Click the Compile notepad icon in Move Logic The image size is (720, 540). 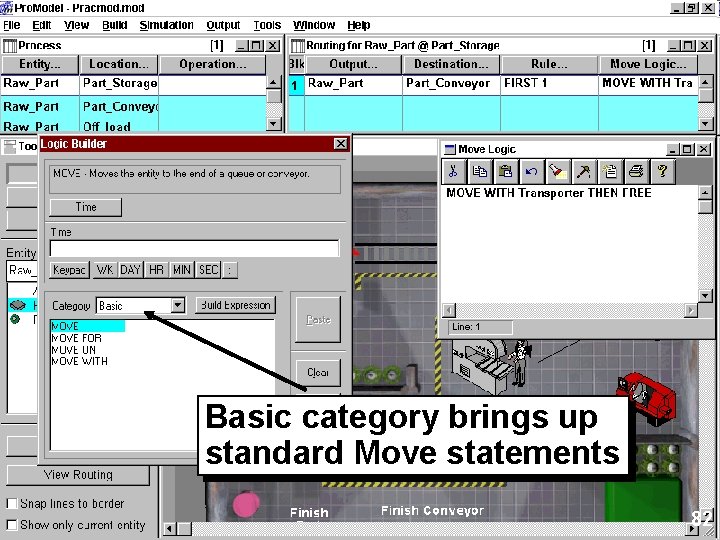click(610, 171)
